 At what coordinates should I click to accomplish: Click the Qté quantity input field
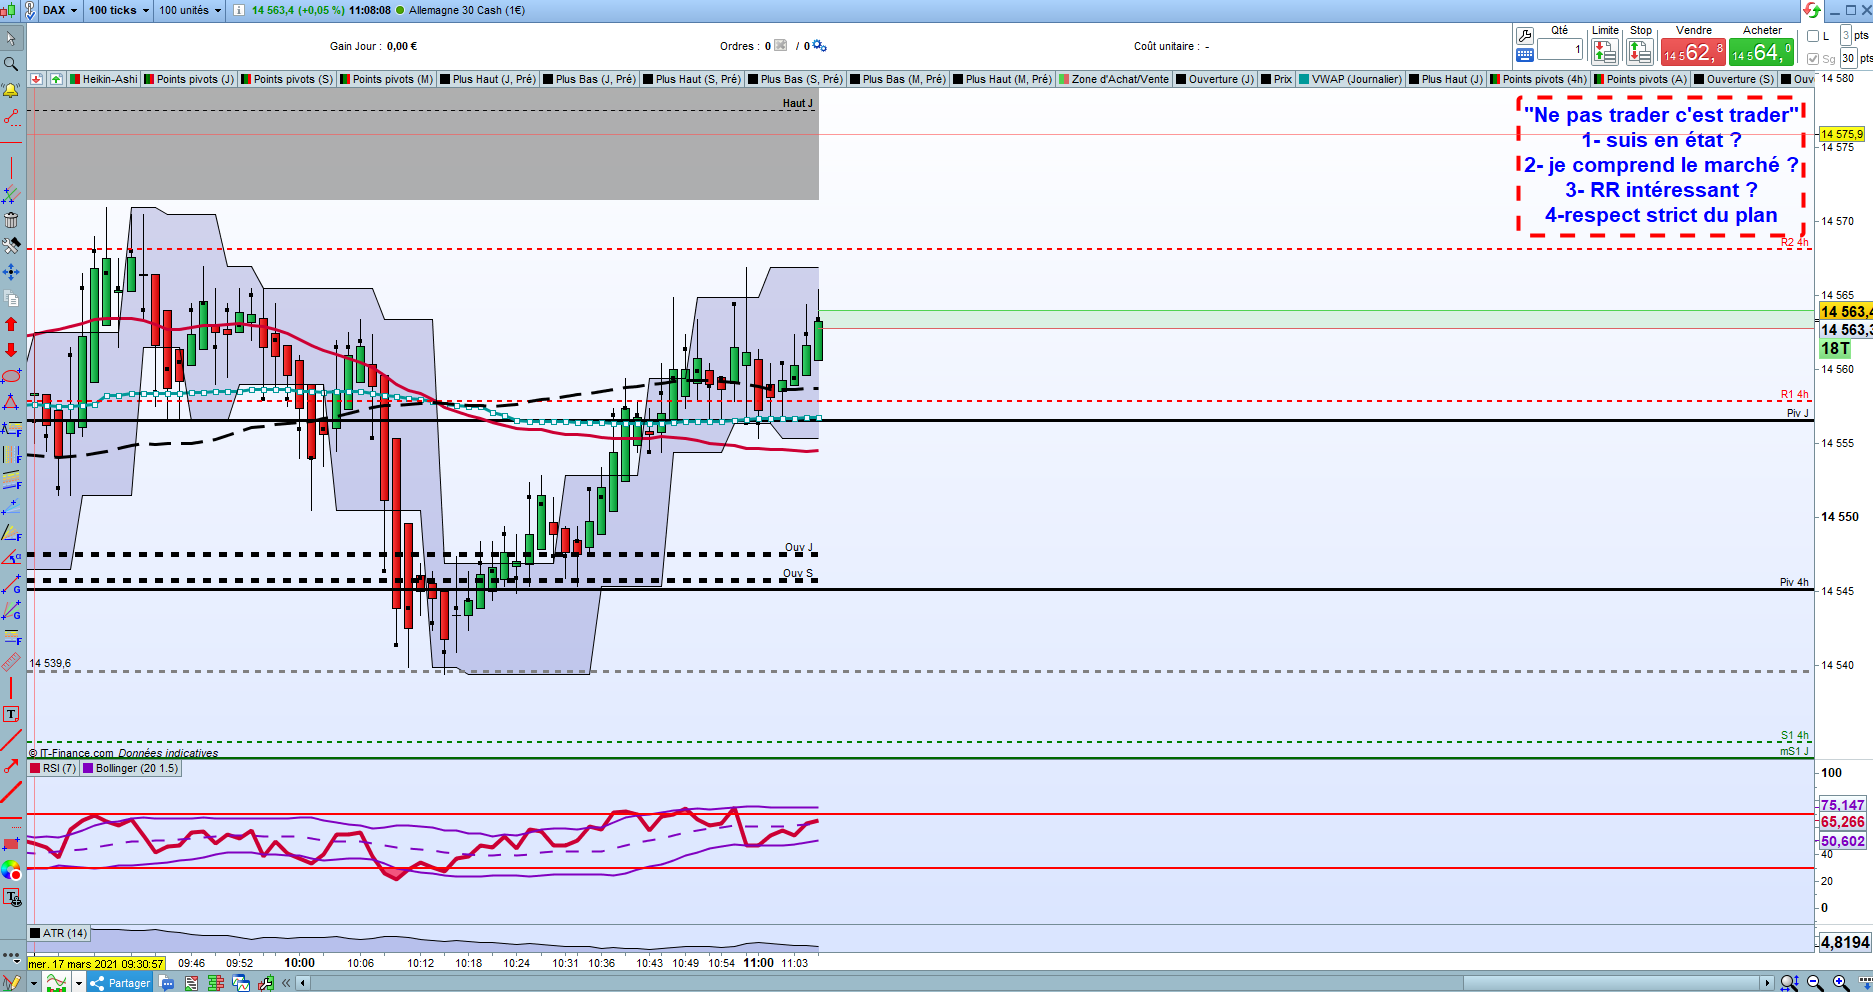[1560, 49]
